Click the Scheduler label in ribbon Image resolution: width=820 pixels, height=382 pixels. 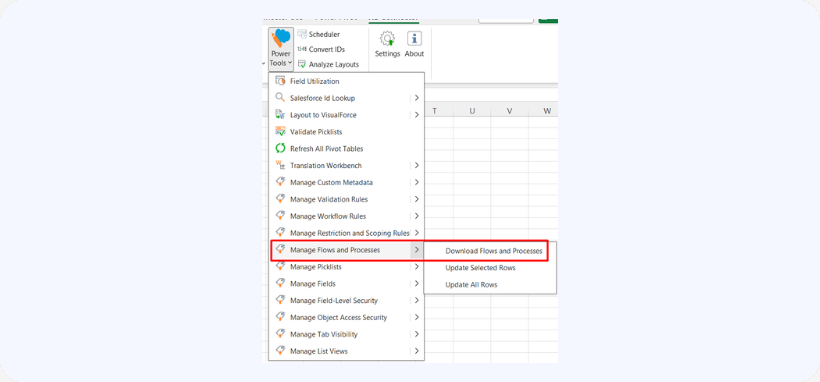324,34
